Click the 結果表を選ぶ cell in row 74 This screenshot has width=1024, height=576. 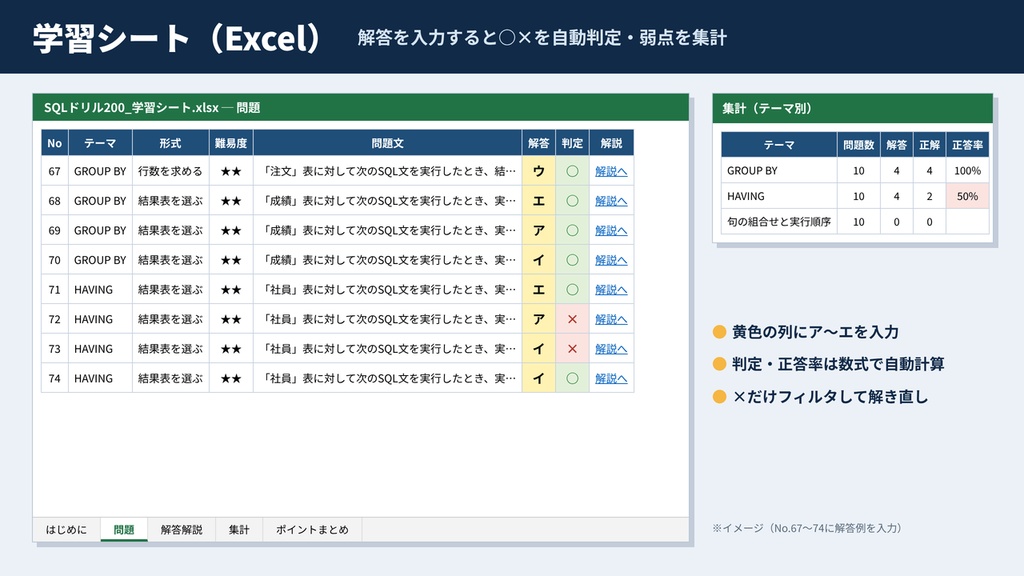(x=170, y=378)
